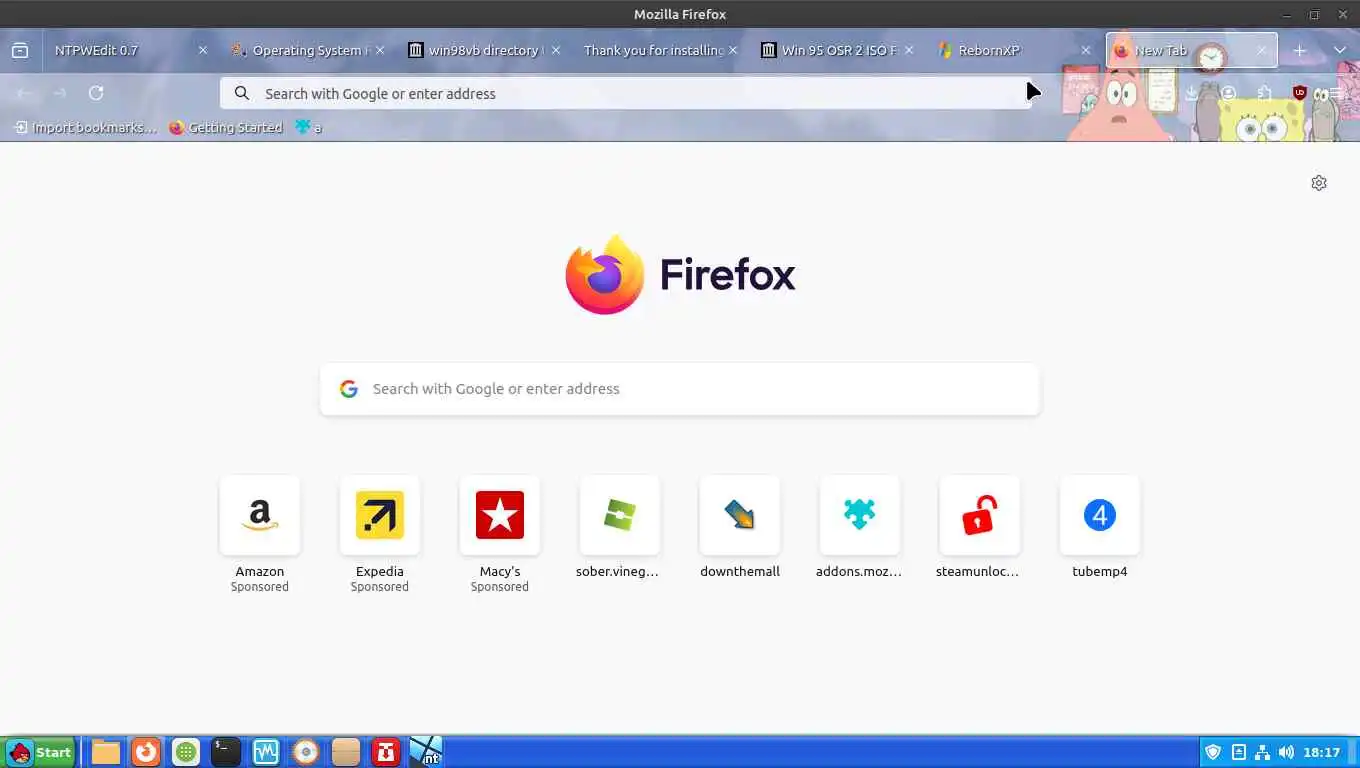Open the Extensions puzzle-piece icon
Viewport: 1360px width, 768px height.
pos(1265,93)
